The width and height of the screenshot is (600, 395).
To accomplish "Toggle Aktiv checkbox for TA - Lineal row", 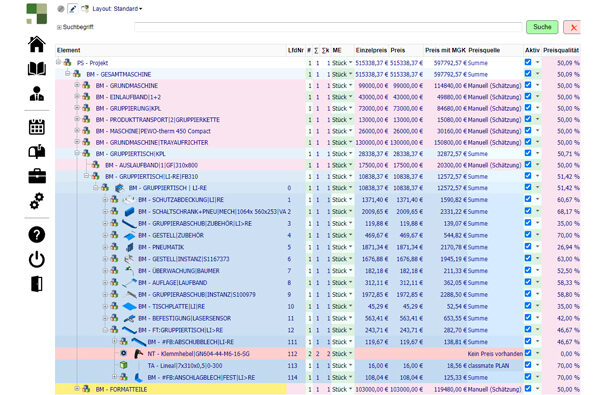I will pyautogui.click(x=528, y=364).
